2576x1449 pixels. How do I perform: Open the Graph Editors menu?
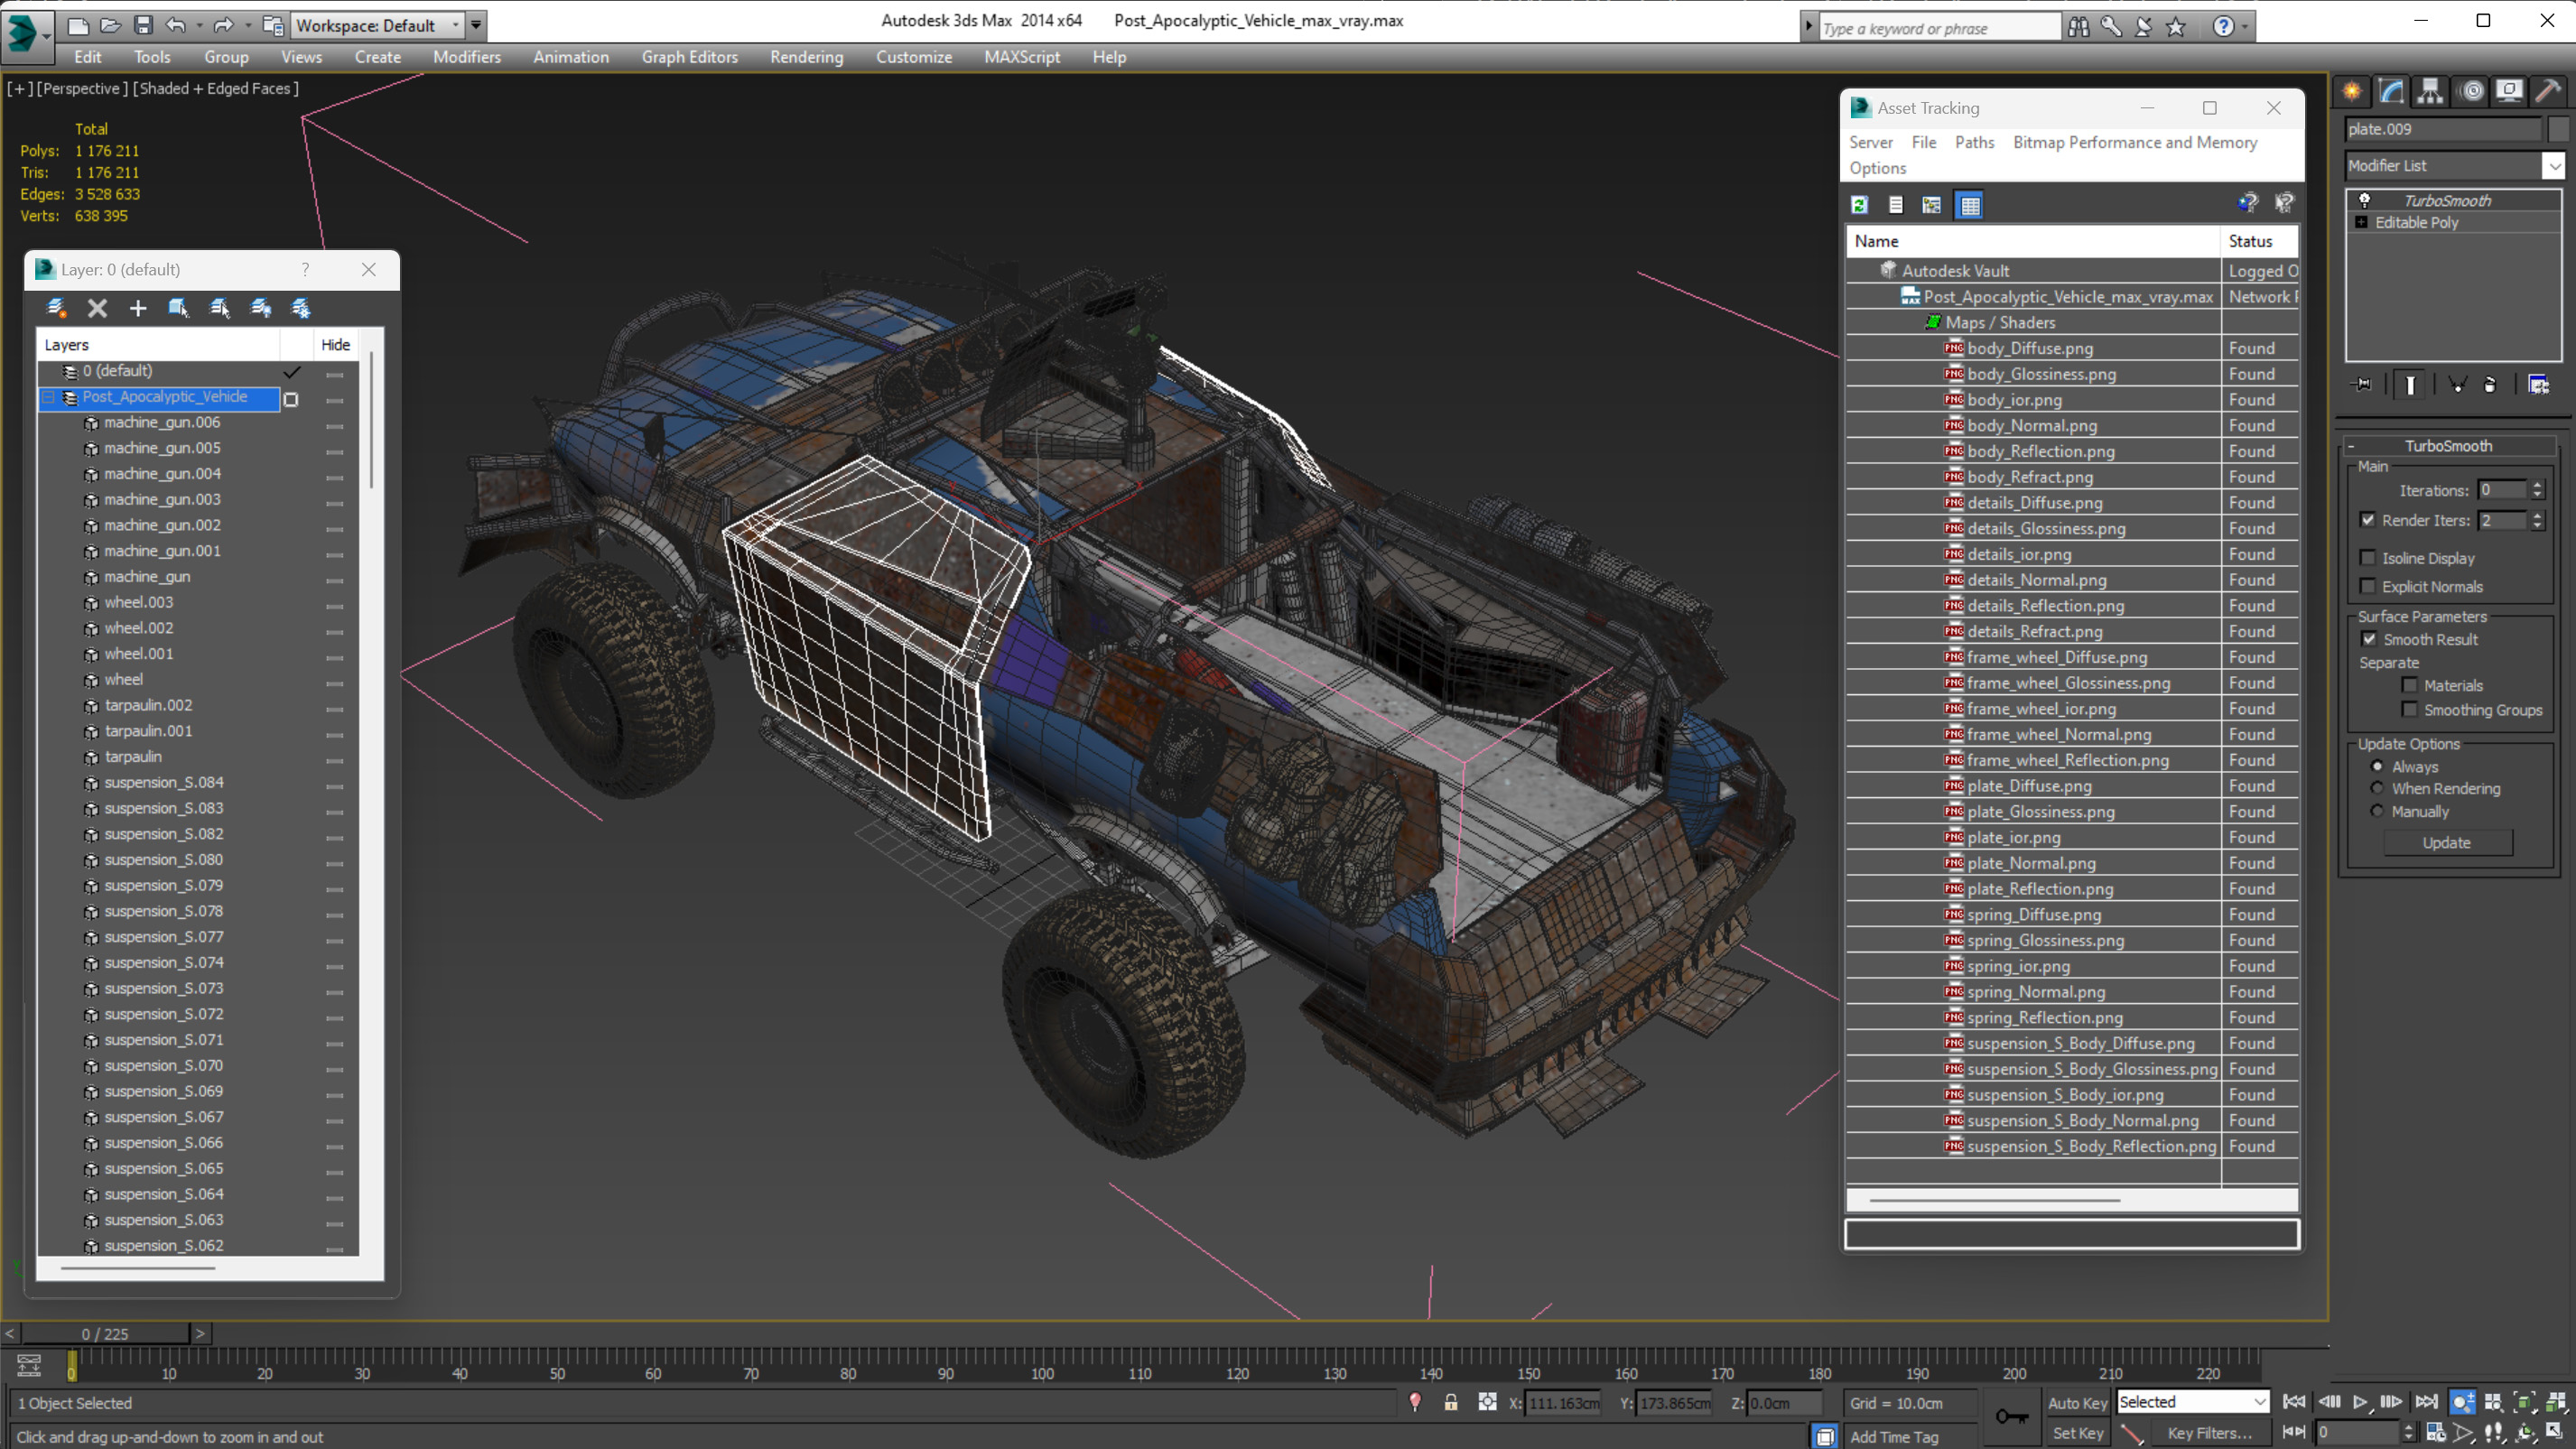tap(689, 57)
